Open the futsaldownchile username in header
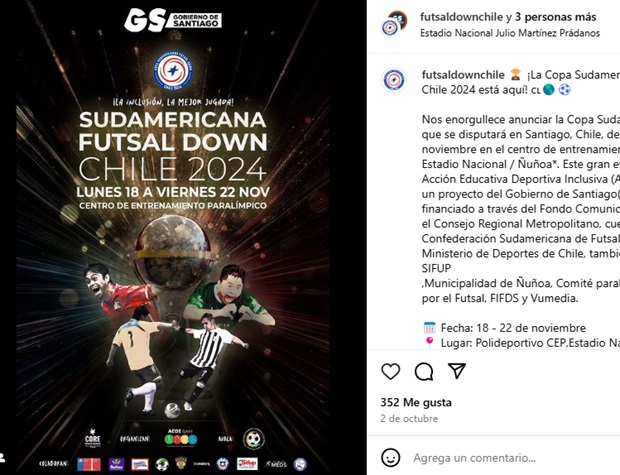620x475 pixels. (x=461, y=17)
